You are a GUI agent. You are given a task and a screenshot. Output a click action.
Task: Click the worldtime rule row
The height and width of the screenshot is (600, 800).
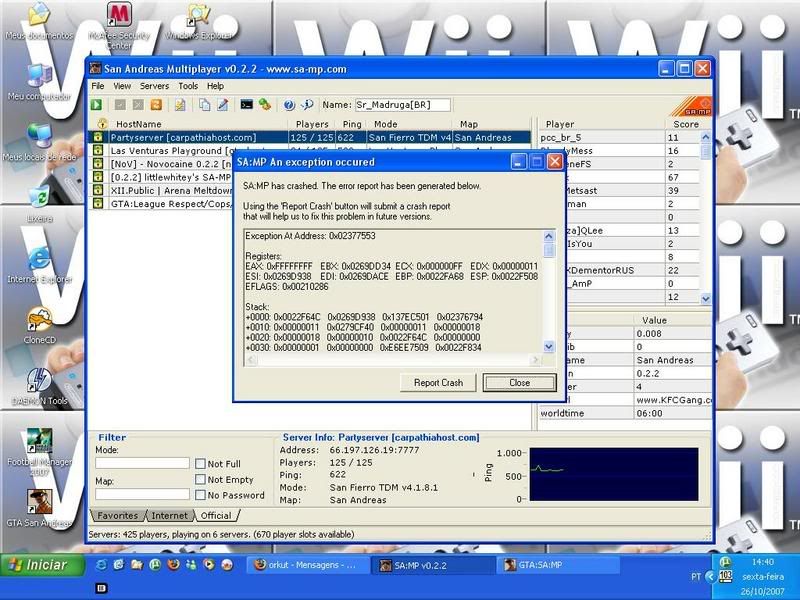pyautogui.click(x=625, y=413)
